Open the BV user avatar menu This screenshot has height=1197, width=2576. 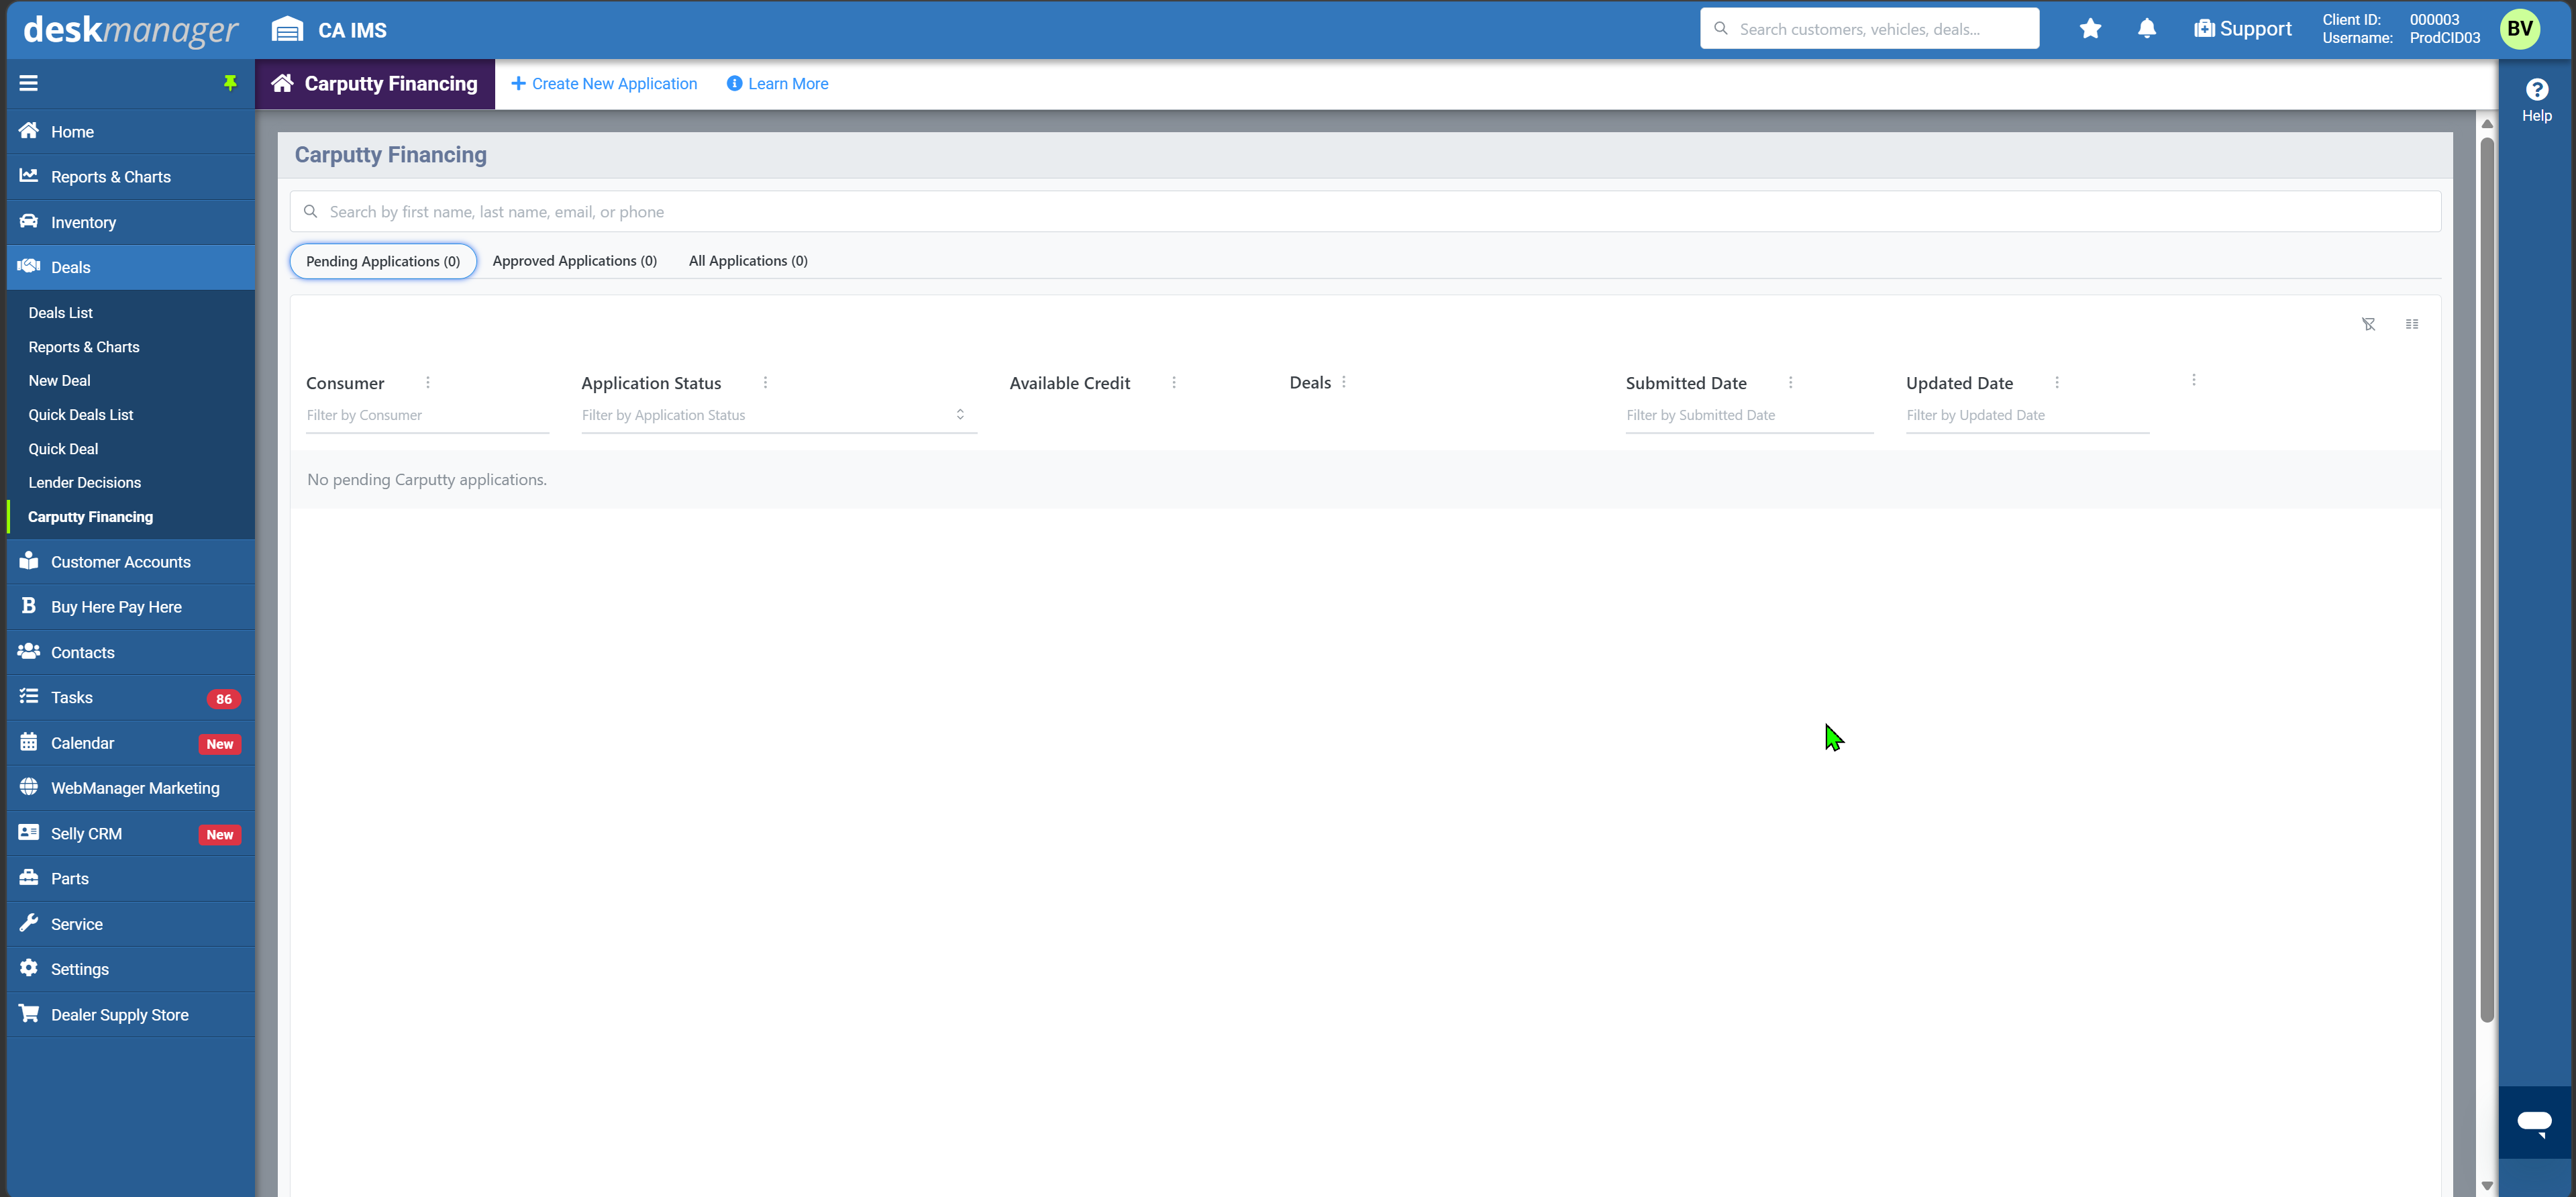[x=2520, y=29]
